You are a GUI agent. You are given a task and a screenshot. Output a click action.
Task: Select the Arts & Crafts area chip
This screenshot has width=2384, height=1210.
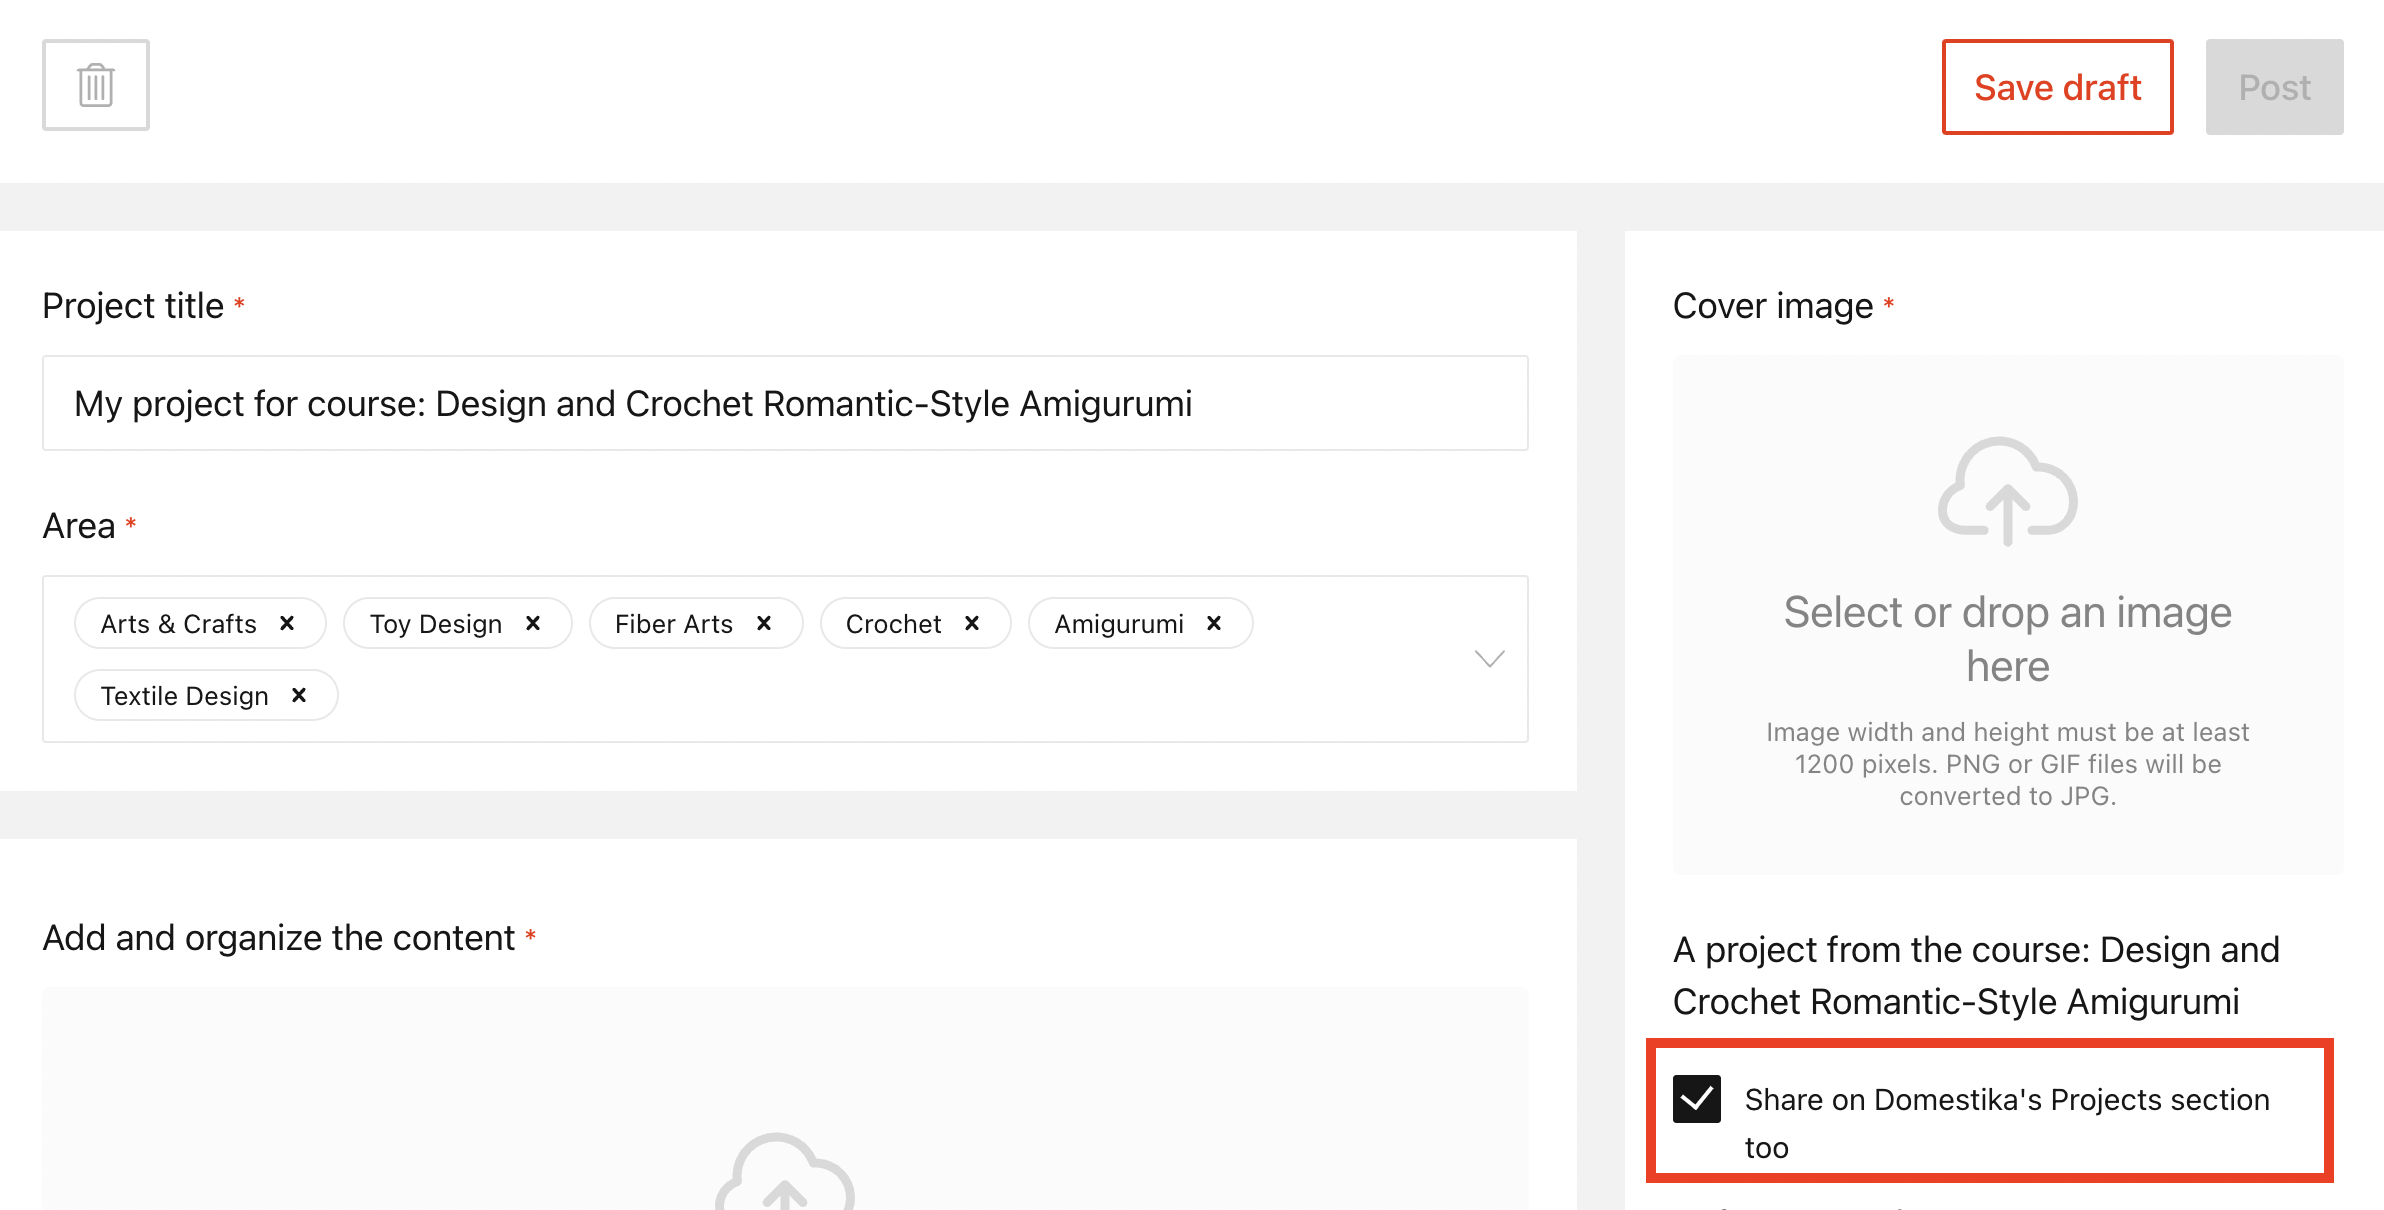[178, 623]
